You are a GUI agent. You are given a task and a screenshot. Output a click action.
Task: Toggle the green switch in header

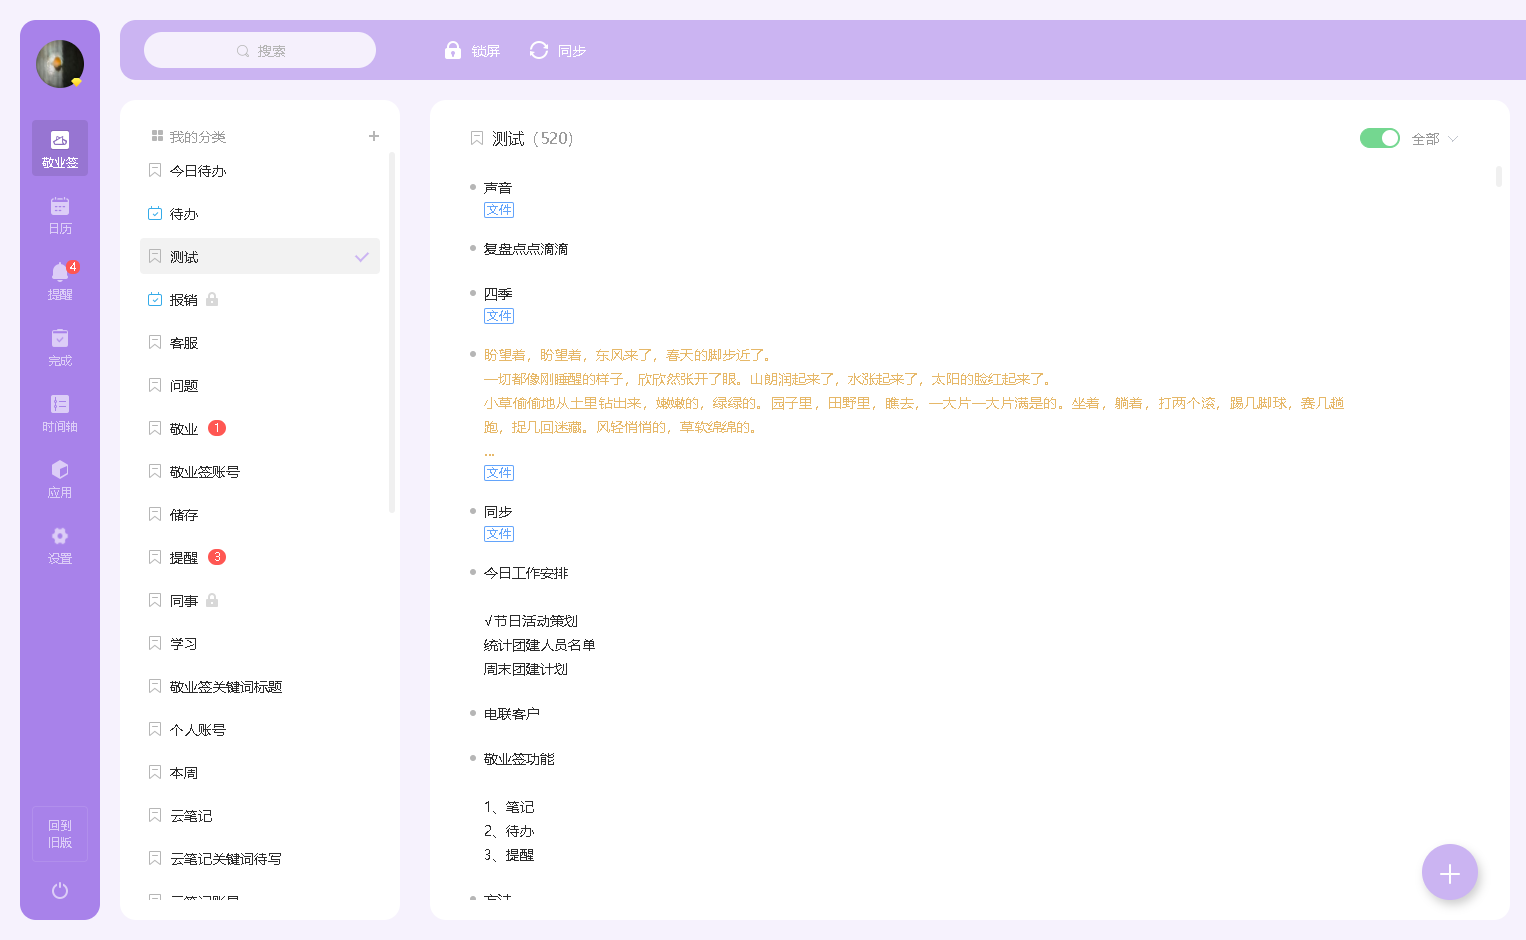(x=1380, y=138)
